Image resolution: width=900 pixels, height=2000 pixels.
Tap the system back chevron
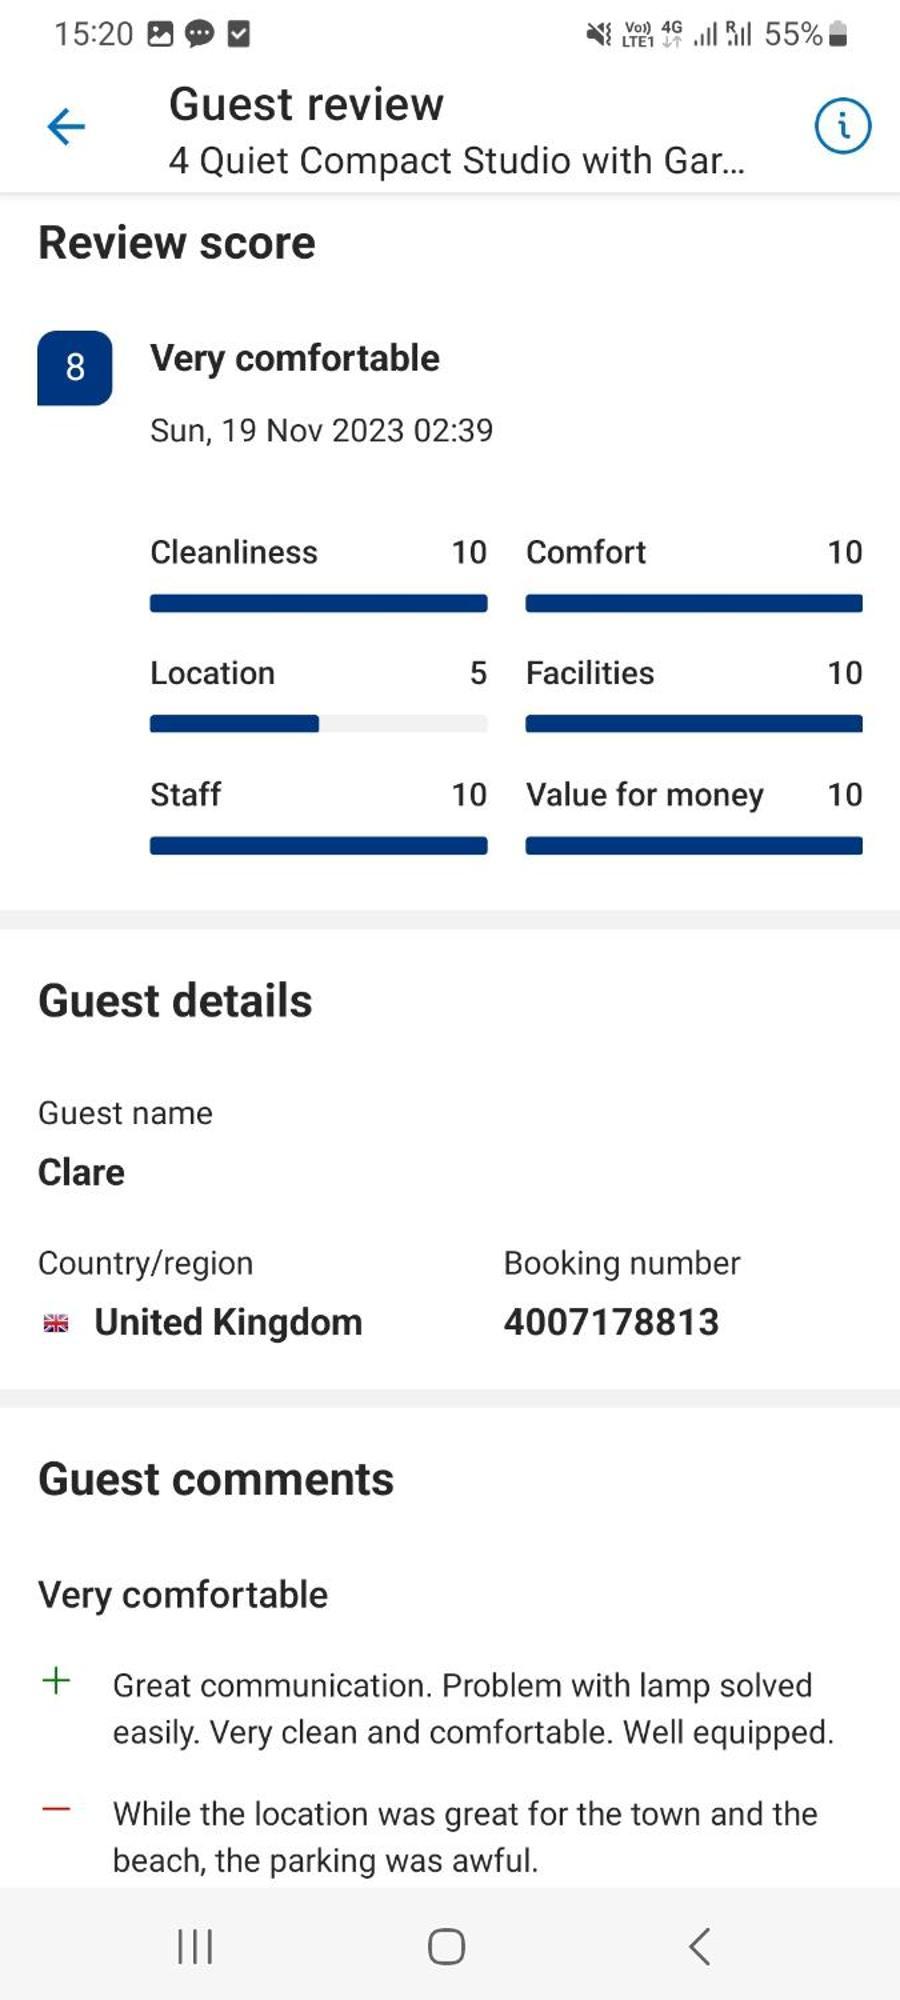[x=700, y=1946]
